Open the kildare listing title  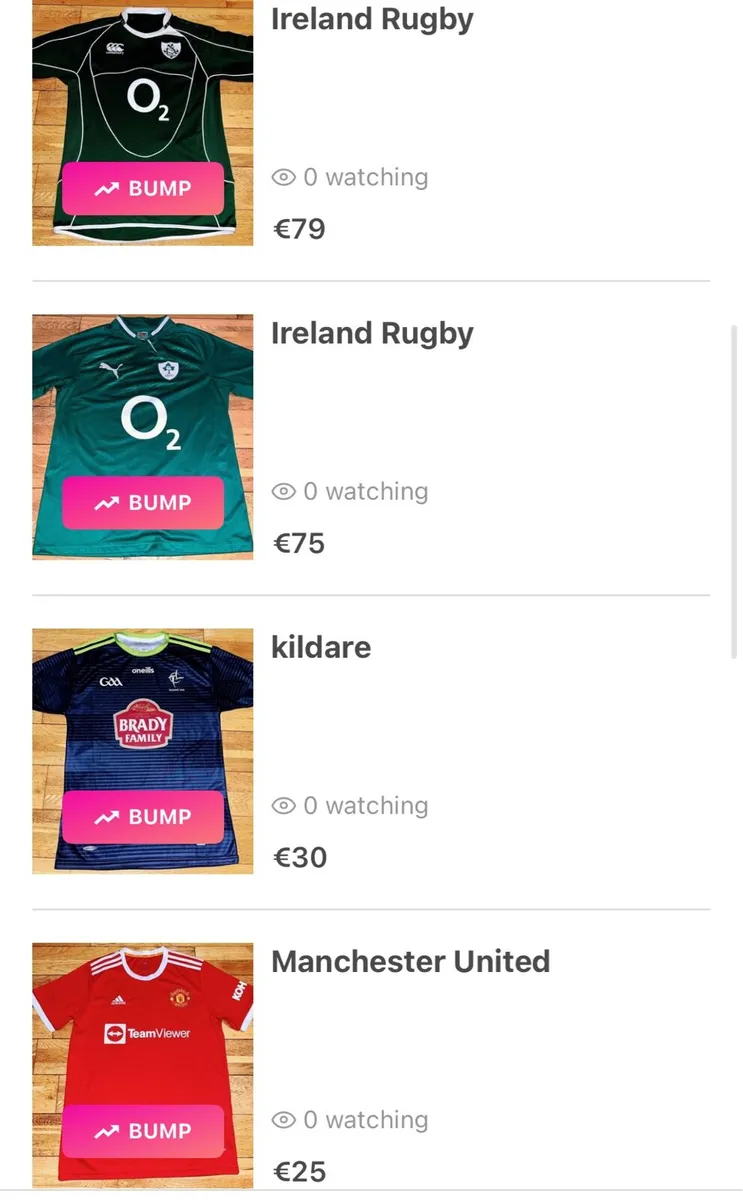321,647
